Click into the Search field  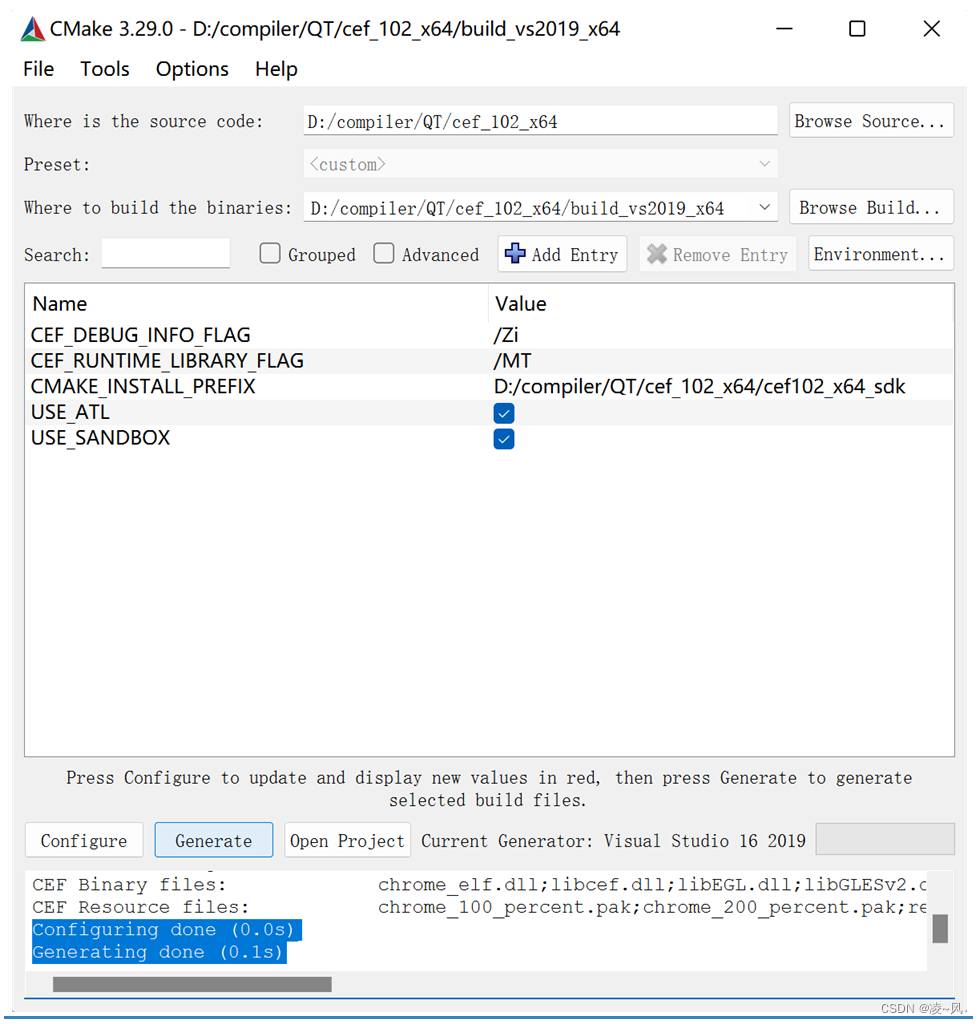coord(166,253)
